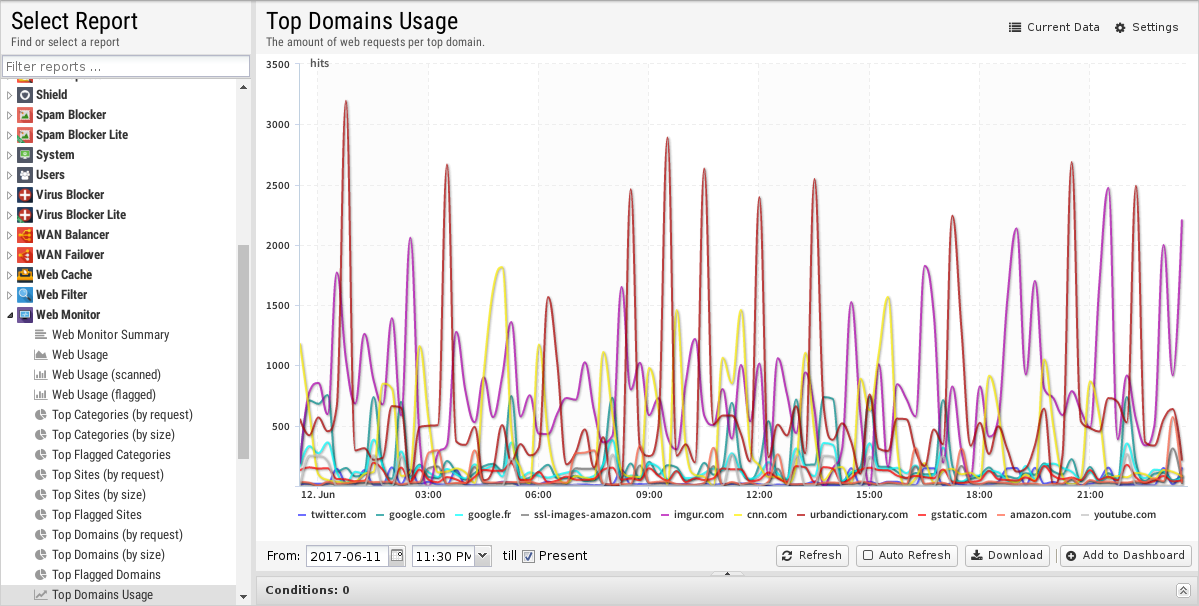Click the scrollbar down arrow in report list
This screenshot has height=606, width=1199.
[x=243, y=597]
